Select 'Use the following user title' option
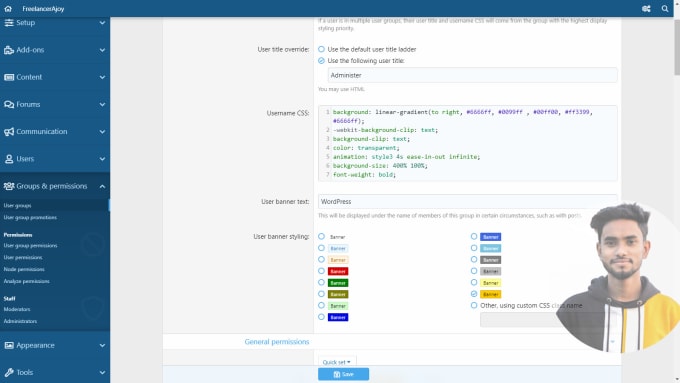This screenshot has height=383, width=680. [x=321, y=61]
